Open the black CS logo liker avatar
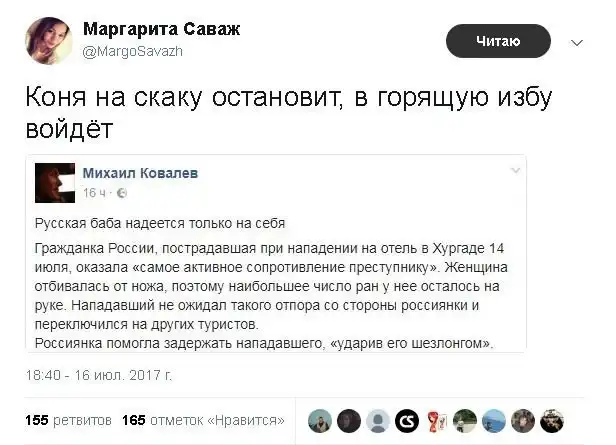 [406, 420]
